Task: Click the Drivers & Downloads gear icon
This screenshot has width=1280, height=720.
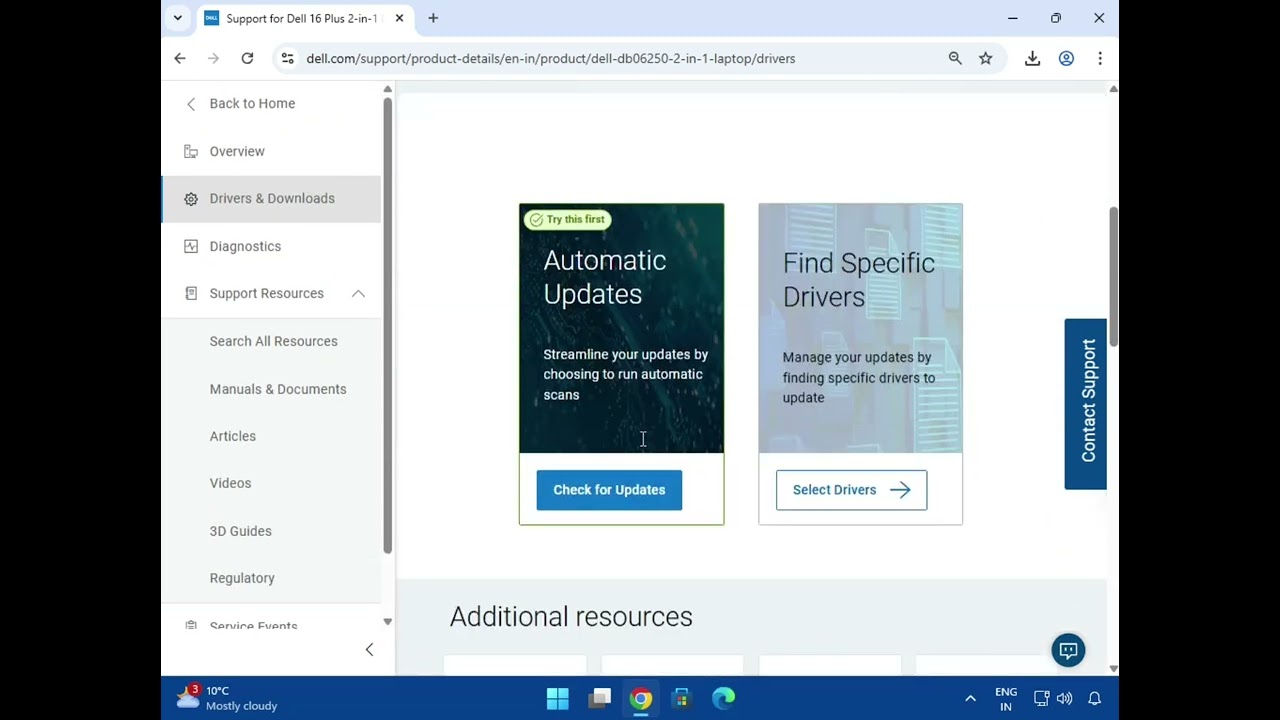Action: point(191,199)
